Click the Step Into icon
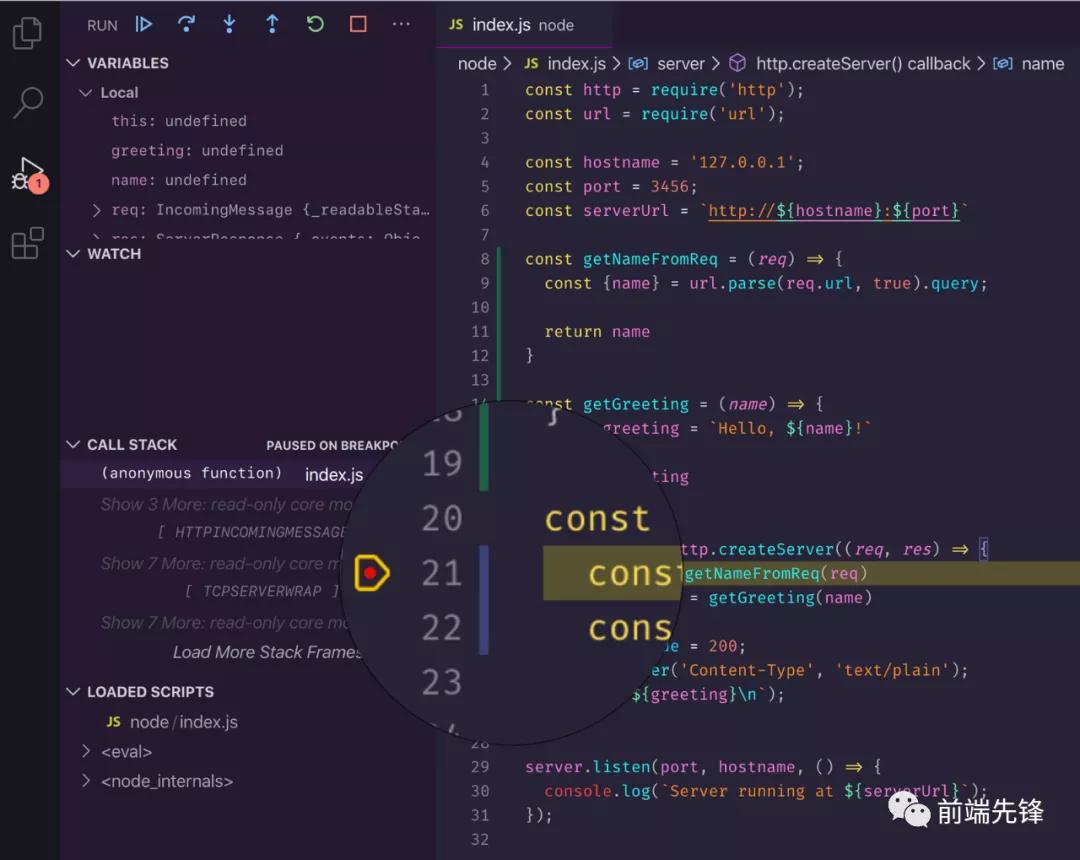 pyautogui.click(x=229, y=24)
